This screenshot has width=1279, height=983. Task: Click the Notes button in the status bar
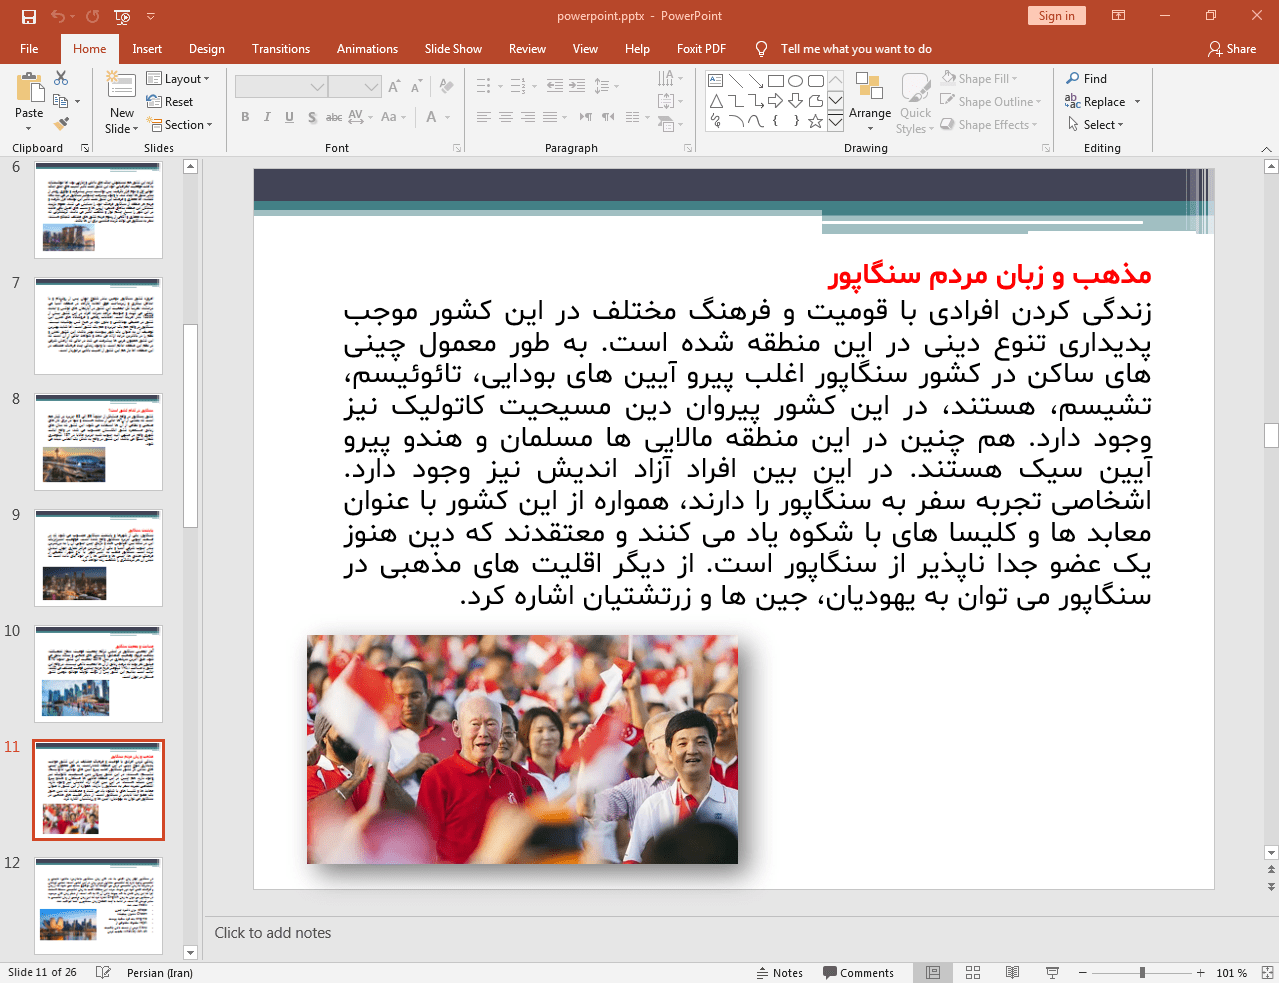click(x=780, y=973)
